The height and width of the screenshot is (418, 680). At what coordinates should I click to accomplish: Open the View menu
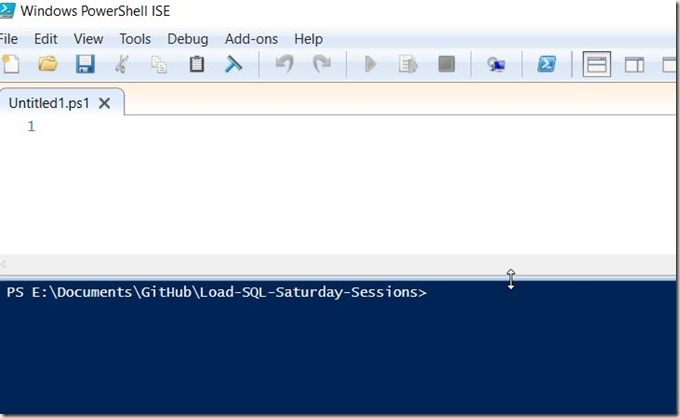click(x=88, y=39)
